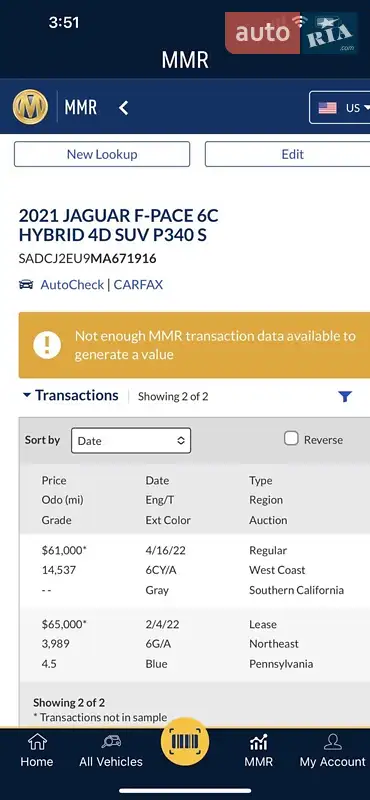370x800 pixels.
Task: Open the CARFAX report link
Action: point(138,285)
